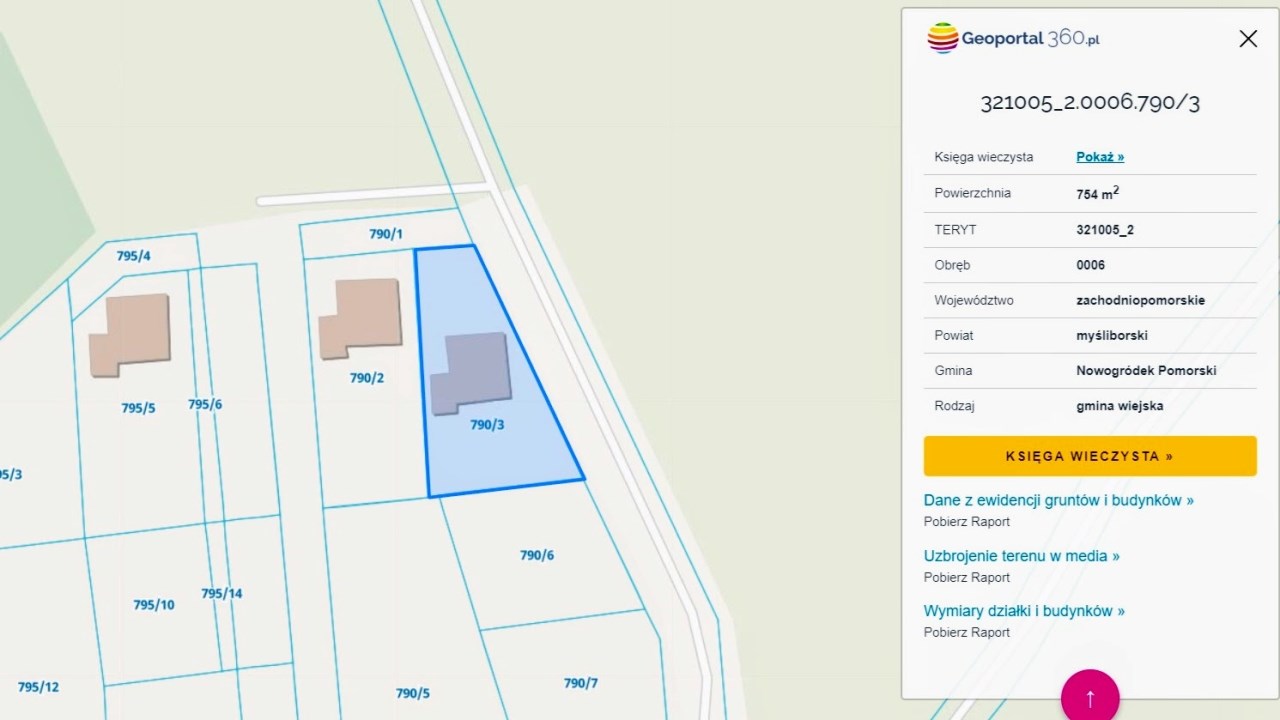This screenshot has width=1280, height=720.
Task: Open the Pokaż » land register link
Action: [x=1100, y=157]
